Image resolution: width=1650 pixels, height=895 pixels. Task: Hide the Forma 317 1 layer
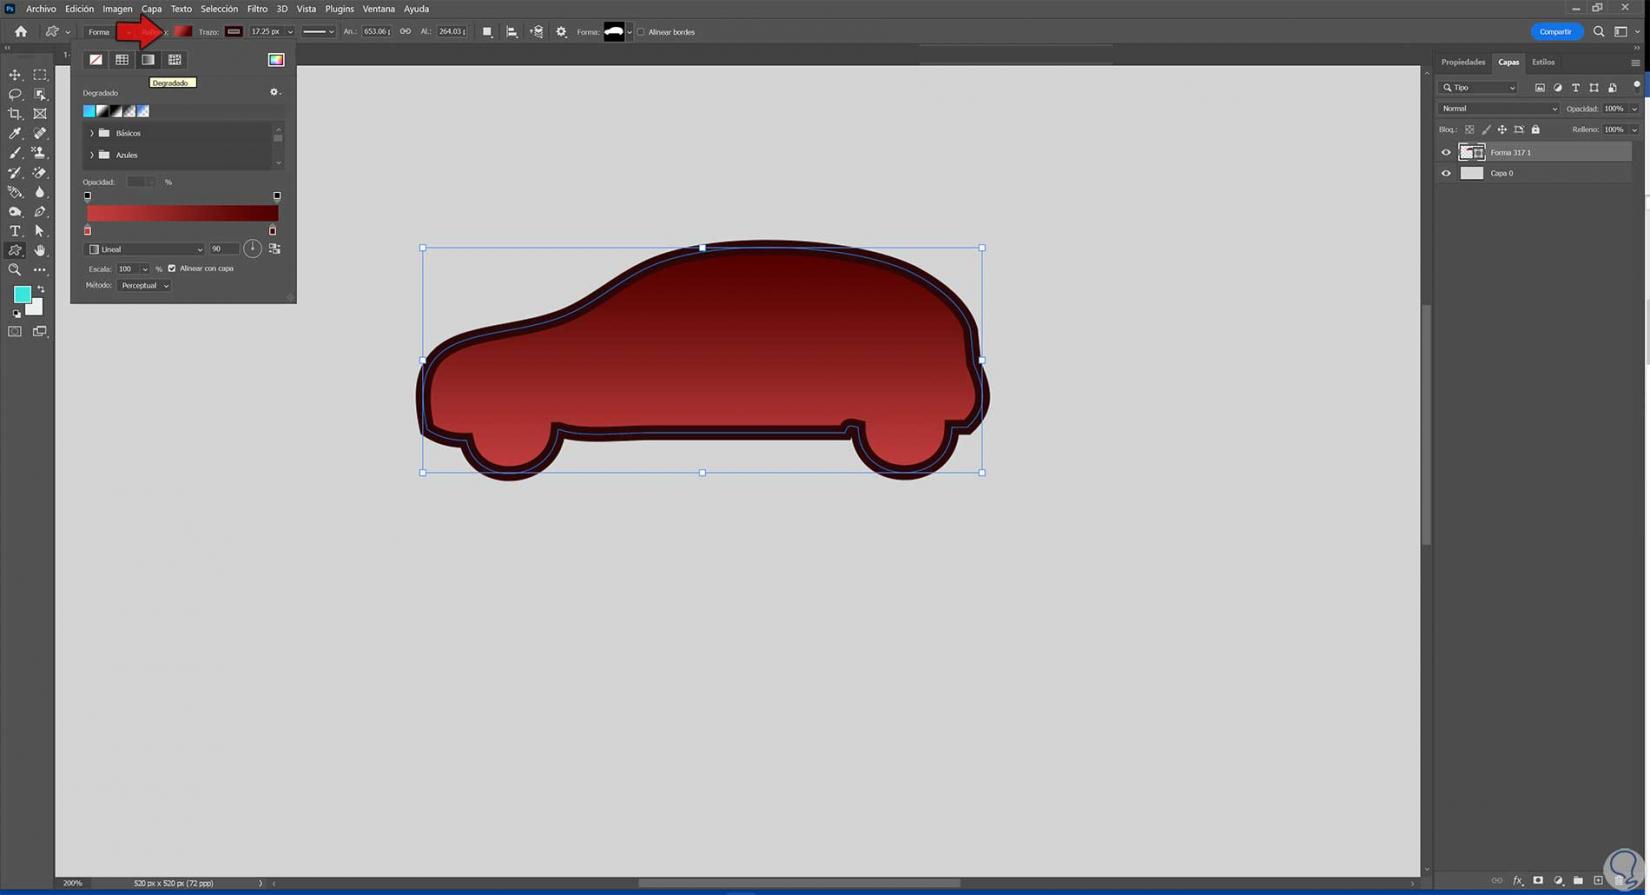coord(1446,153)
